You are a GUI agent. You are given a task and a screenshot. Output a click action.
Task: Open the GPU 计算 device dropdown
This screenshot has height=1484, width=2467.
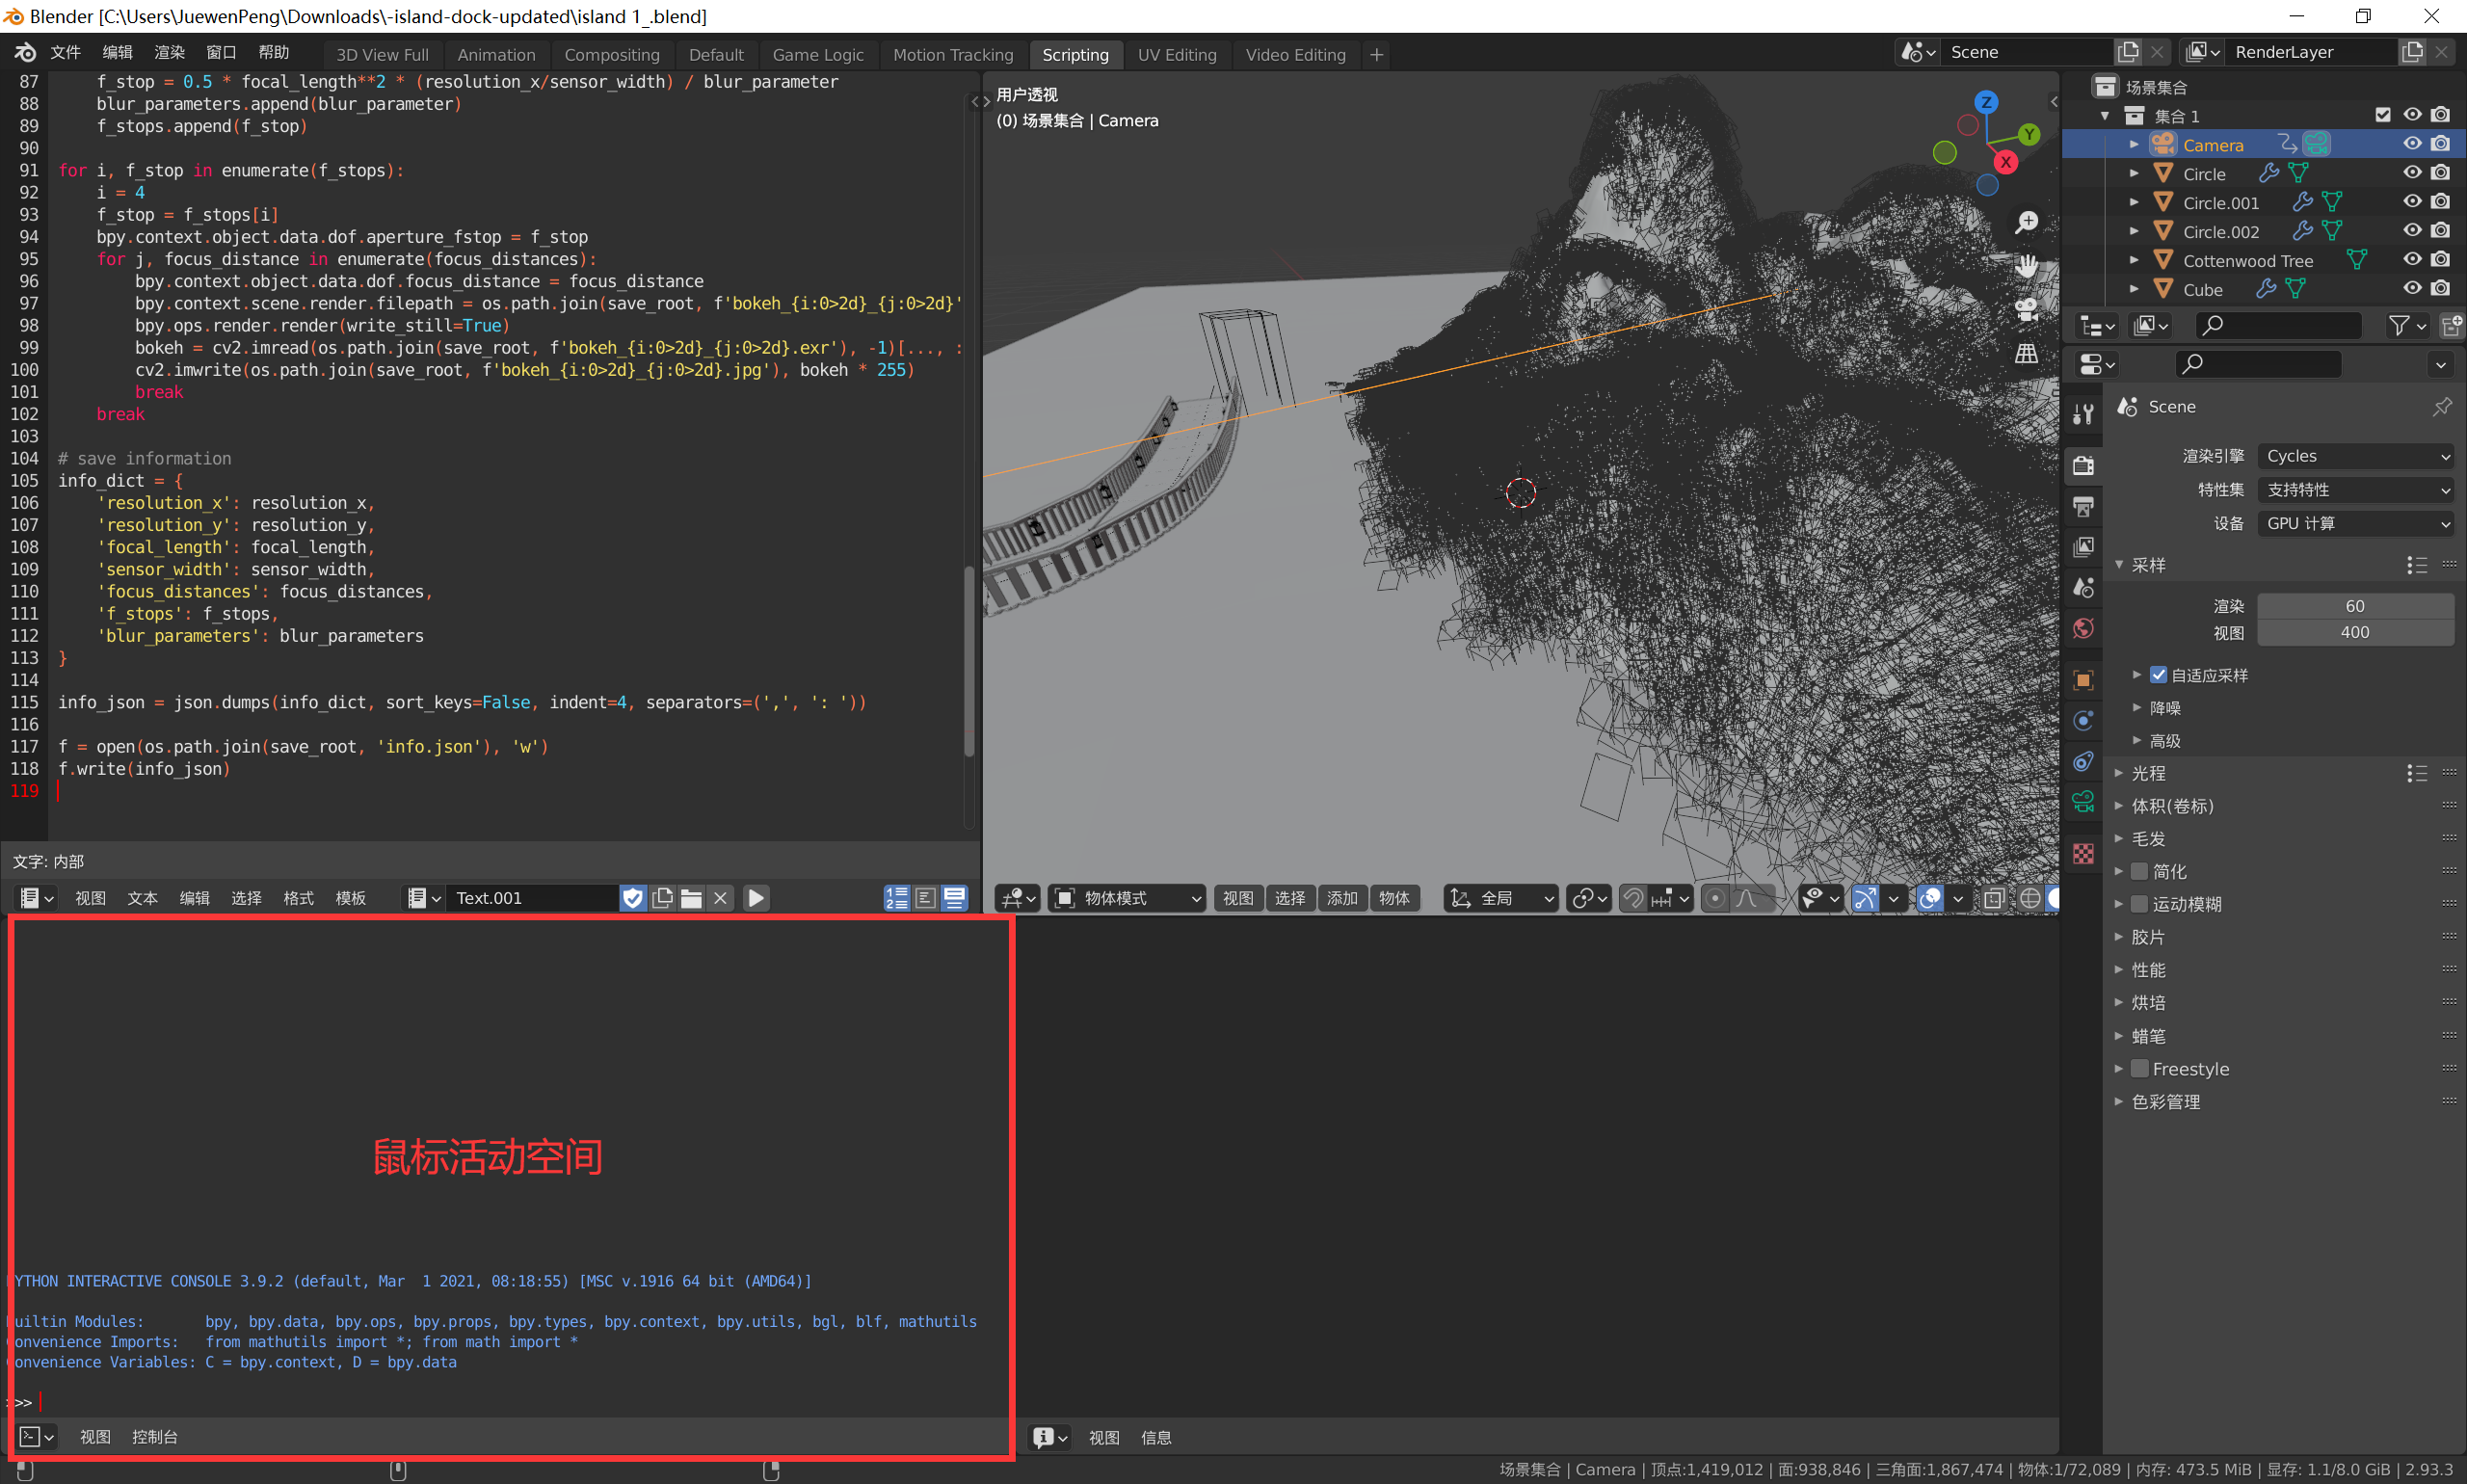pyautogui.click(x=2355, y=523)
